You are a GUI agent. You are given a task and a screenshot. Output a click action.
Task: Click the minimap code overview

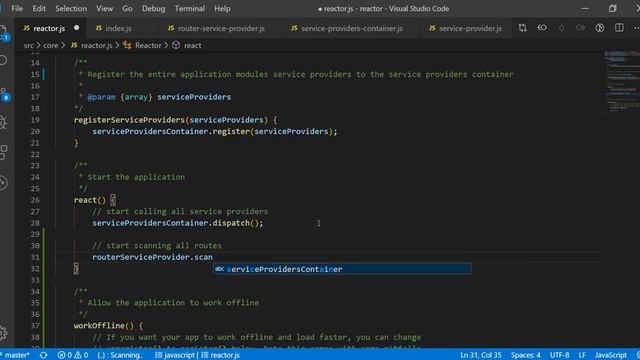[622, 82]
